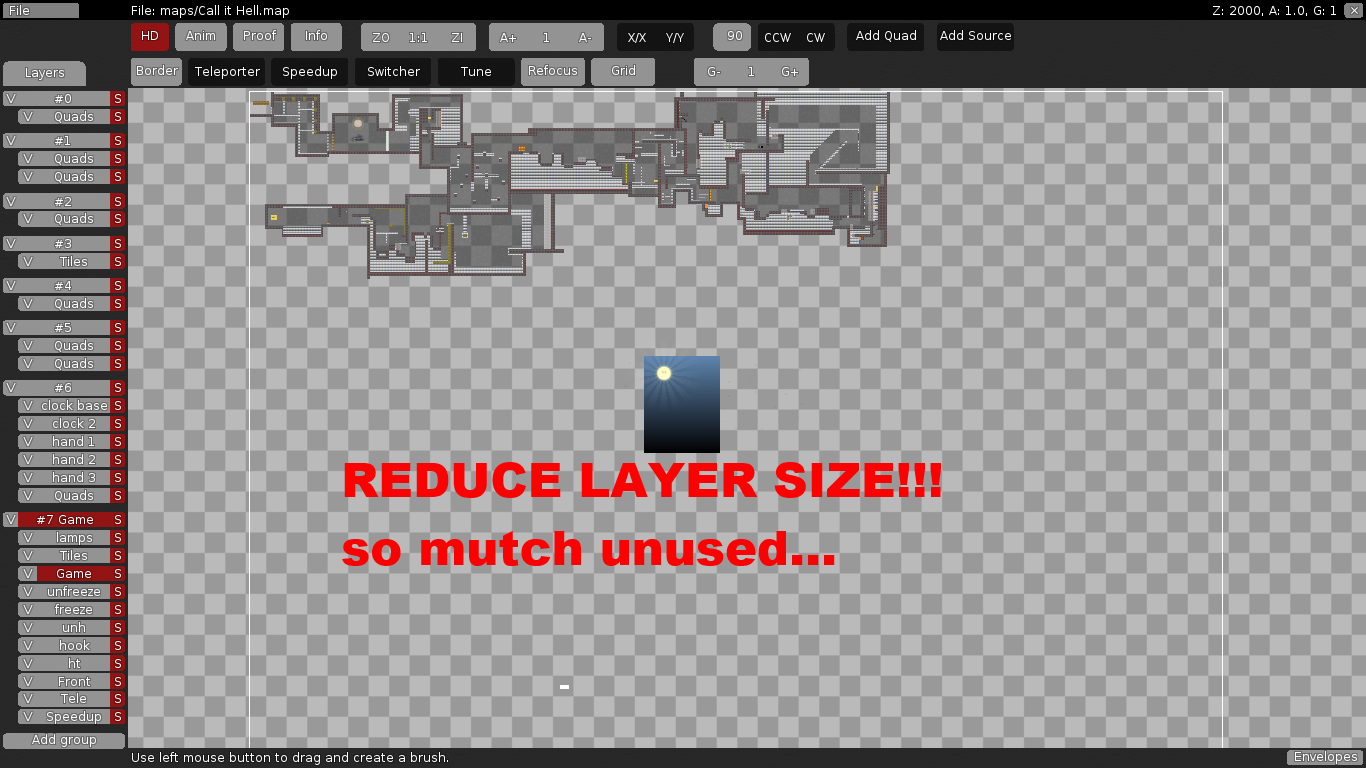Select the Tele layer in the list
The image size is (1366, 768).
(x=73, y=699)
